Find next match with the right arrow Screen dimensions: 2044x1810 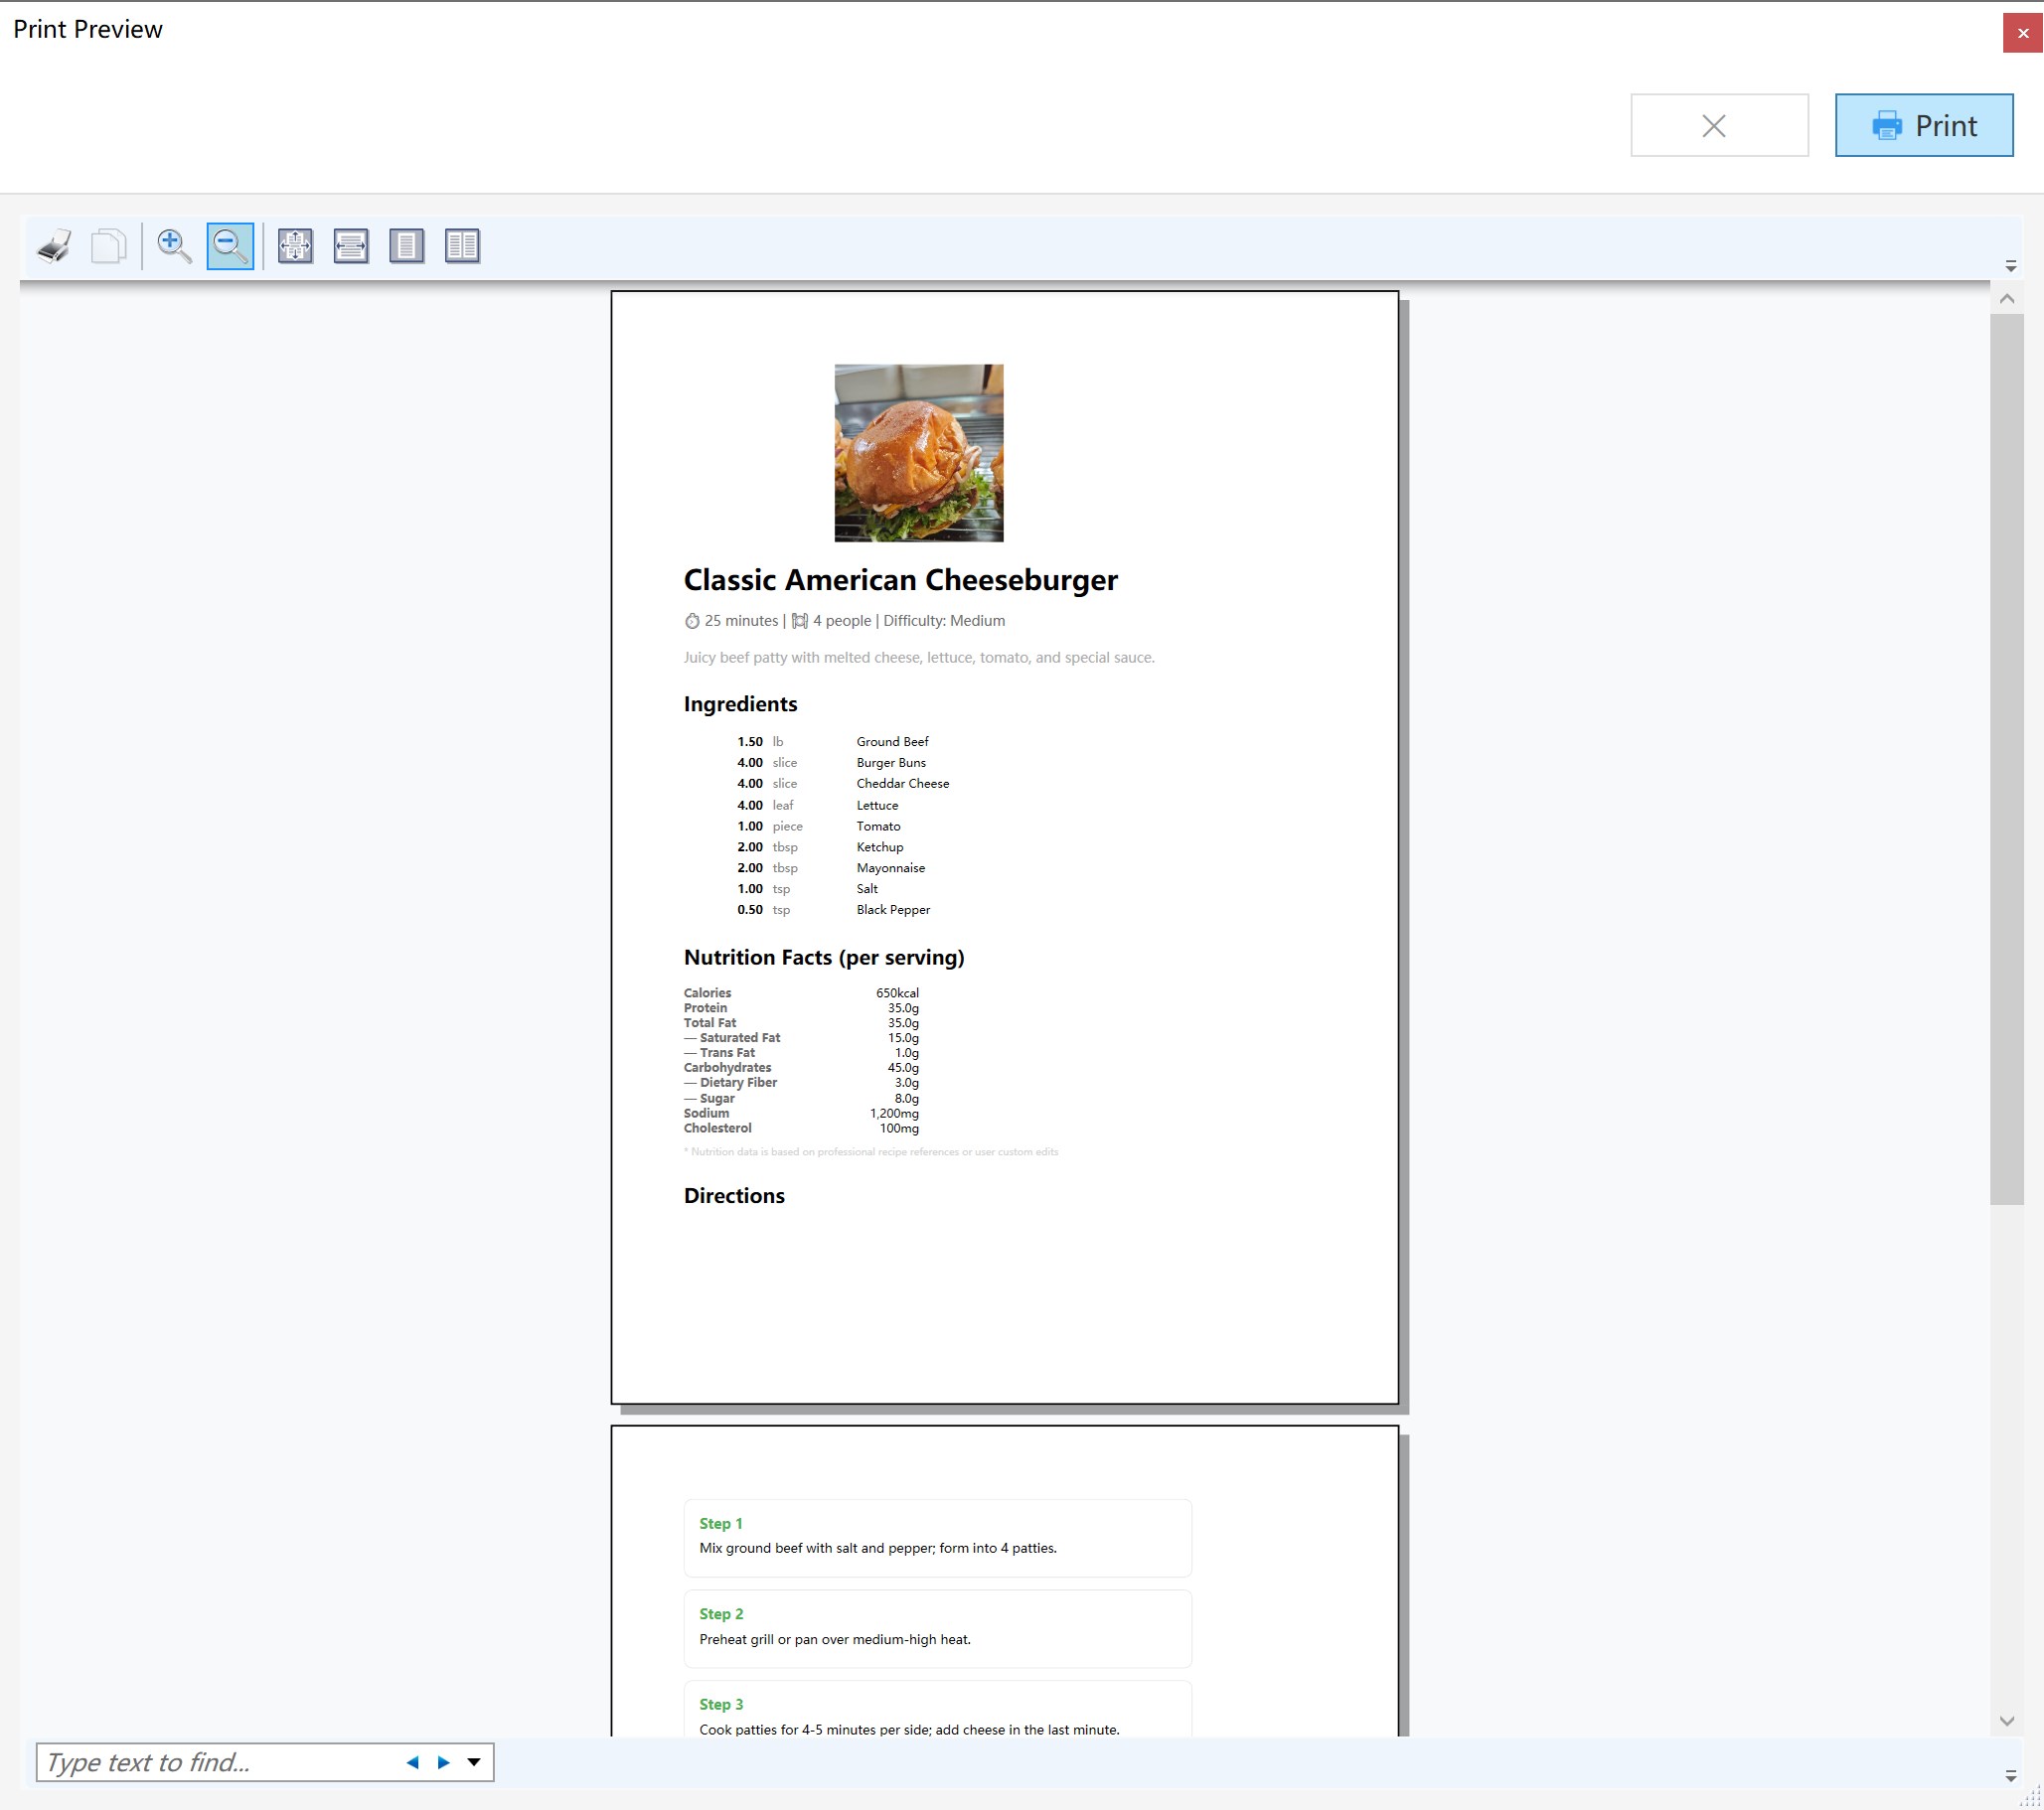pyautogui.click(x=443, y=1762)
